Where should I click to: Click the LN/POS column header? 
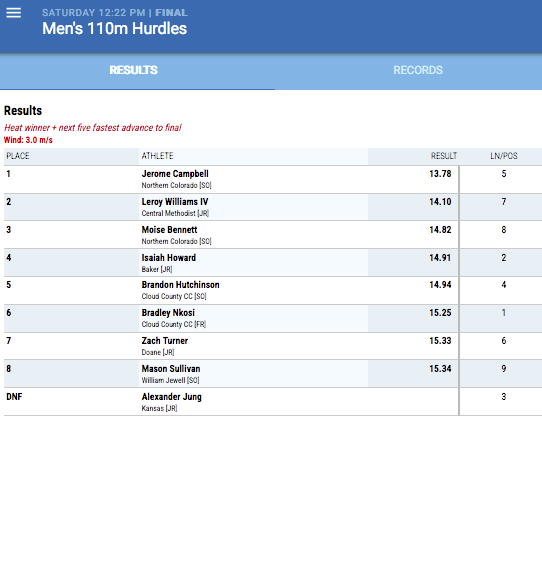(x=504, y=156)
